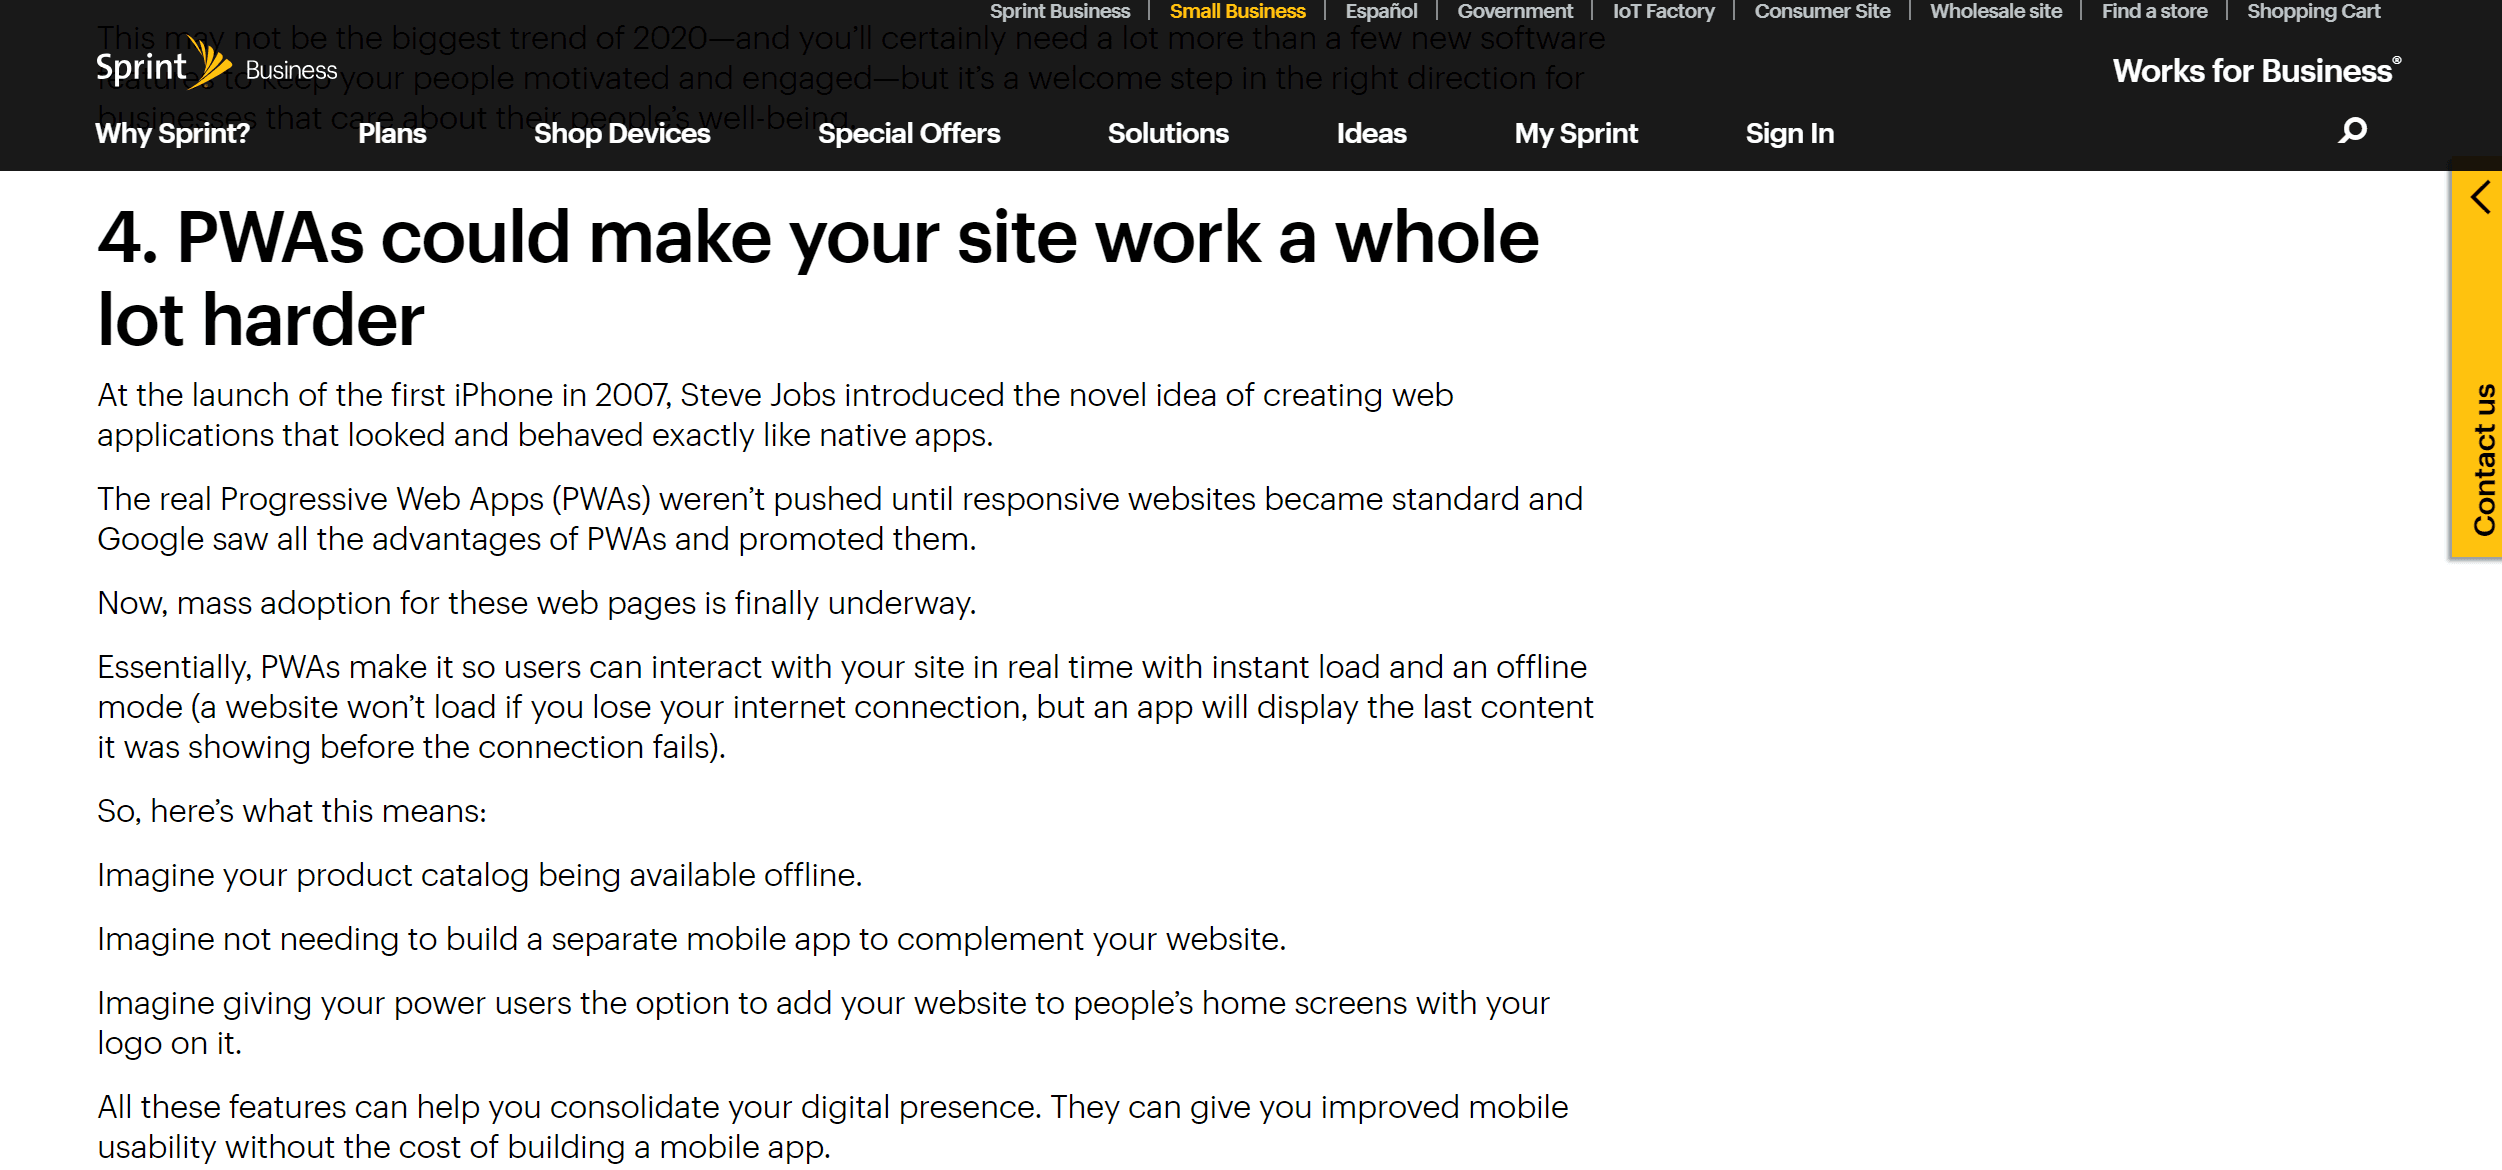Open the Government site link

1514,11
